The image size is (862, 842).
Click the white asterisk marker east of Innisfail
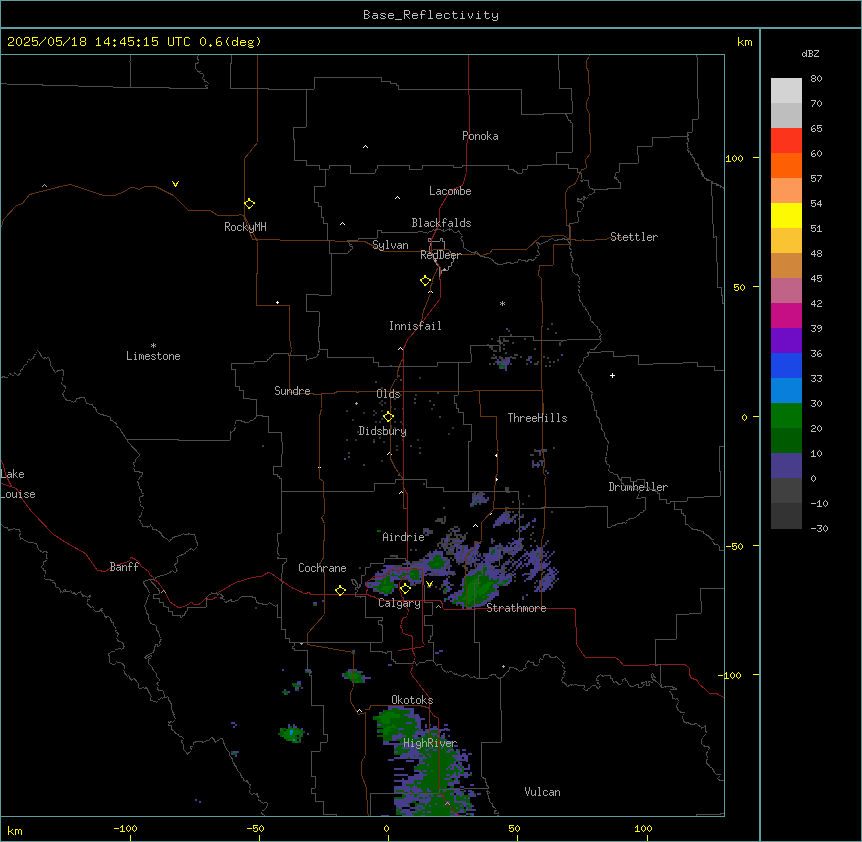[x=502, y=303]
